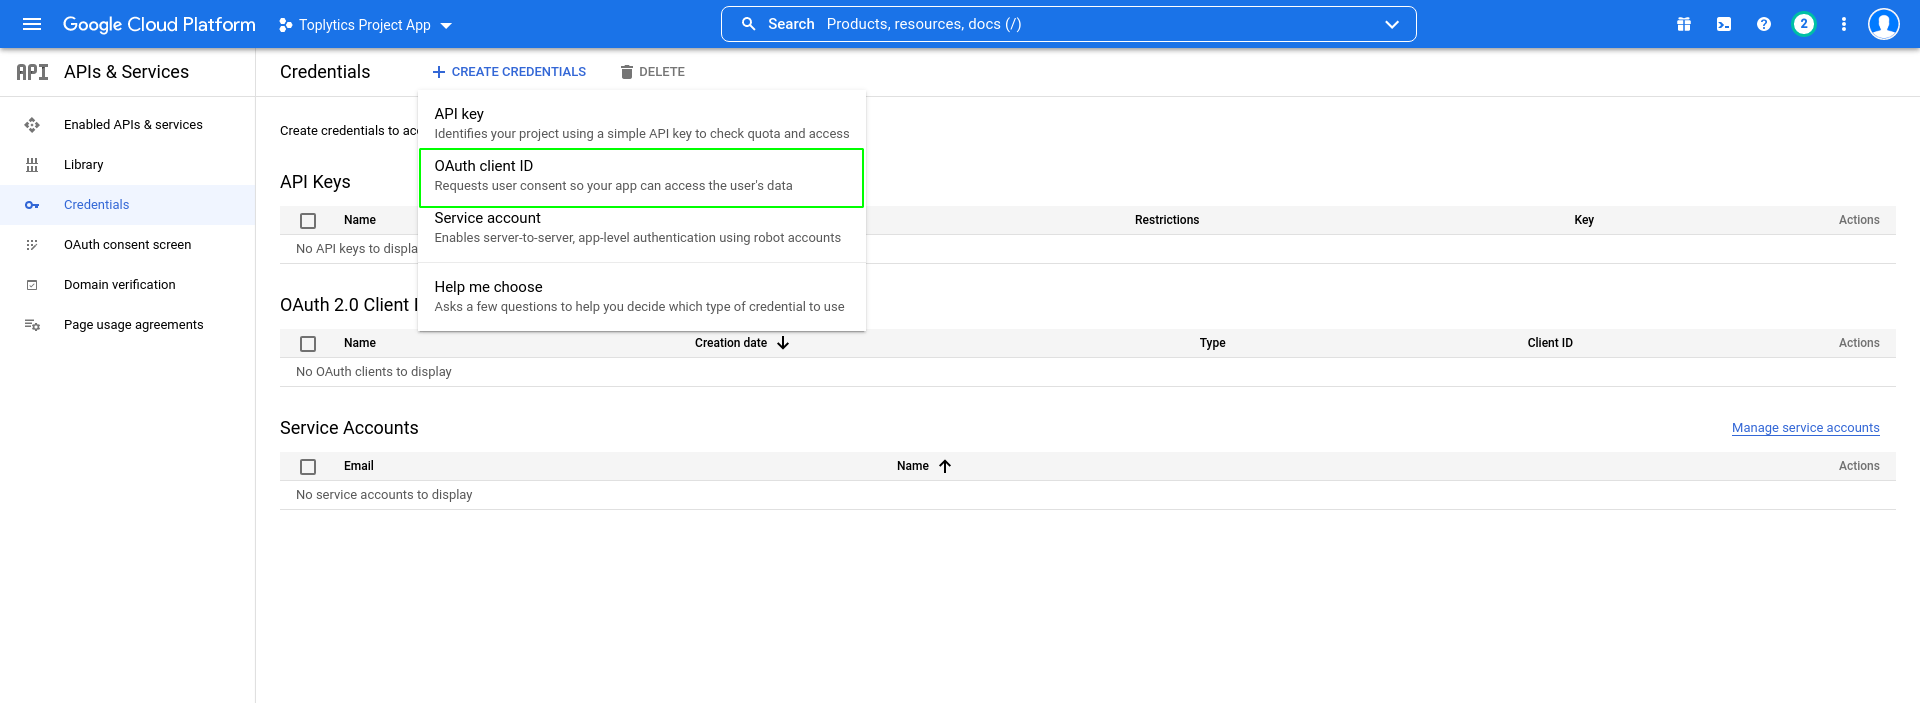Open the hamburger navigation menu
The width and height of the screenshot is (1920, 703).
pos(32,24)
